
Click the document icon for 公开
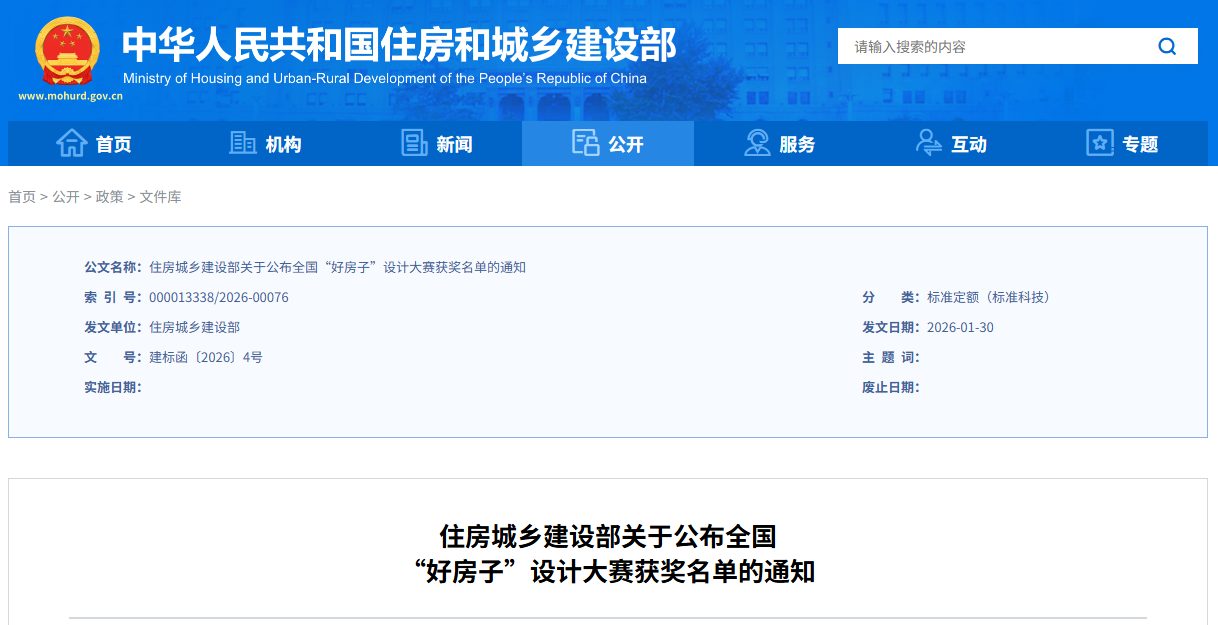point(585,144)
